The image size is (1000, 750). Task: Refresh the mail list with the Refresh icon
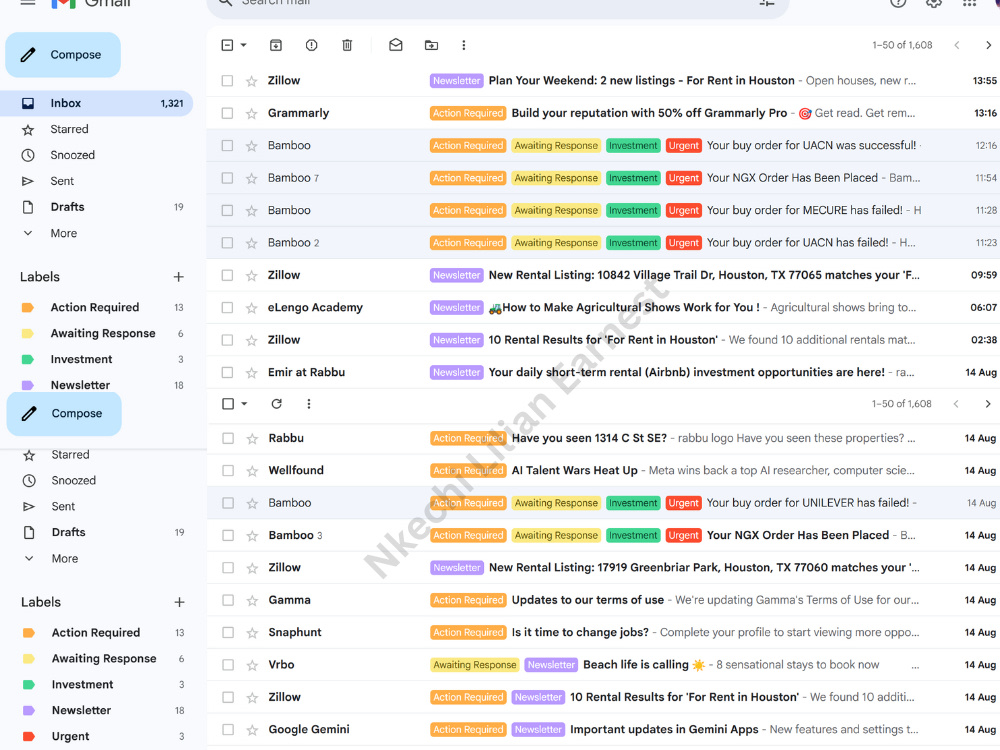coord(276,404)
